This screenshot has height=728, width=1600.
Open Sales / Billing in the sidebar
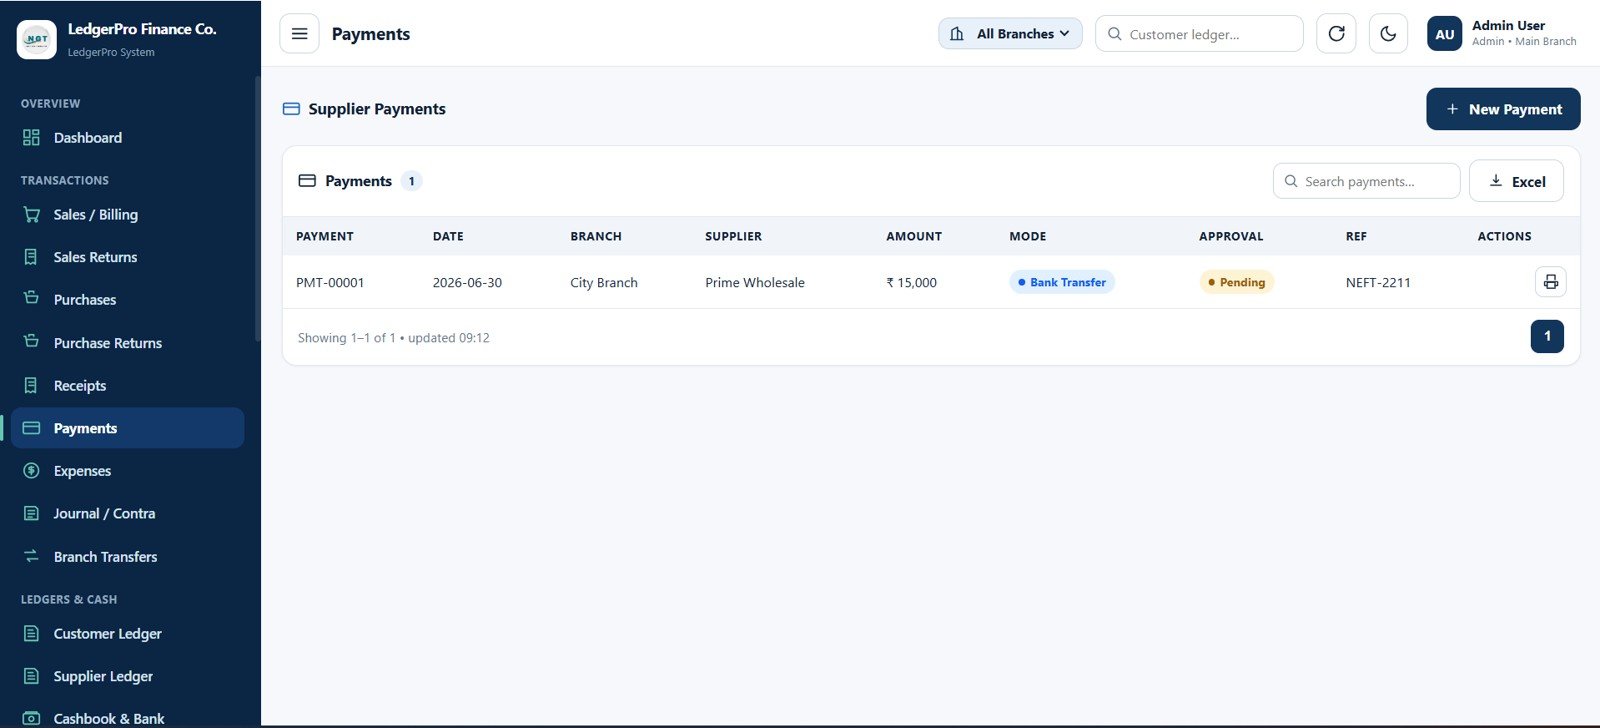click(128, 215)
